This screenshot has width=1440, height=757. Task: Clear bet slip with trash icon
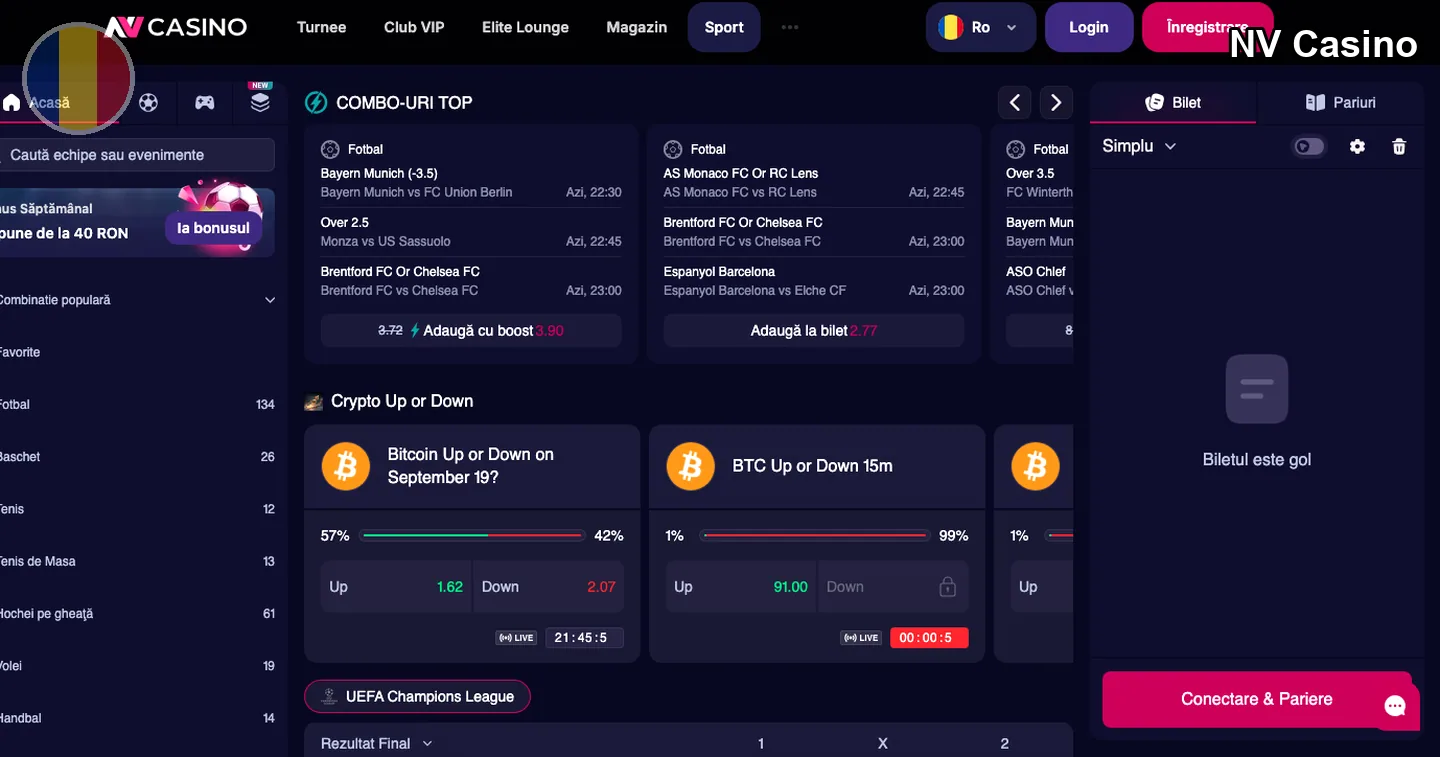coord(1399,146)
